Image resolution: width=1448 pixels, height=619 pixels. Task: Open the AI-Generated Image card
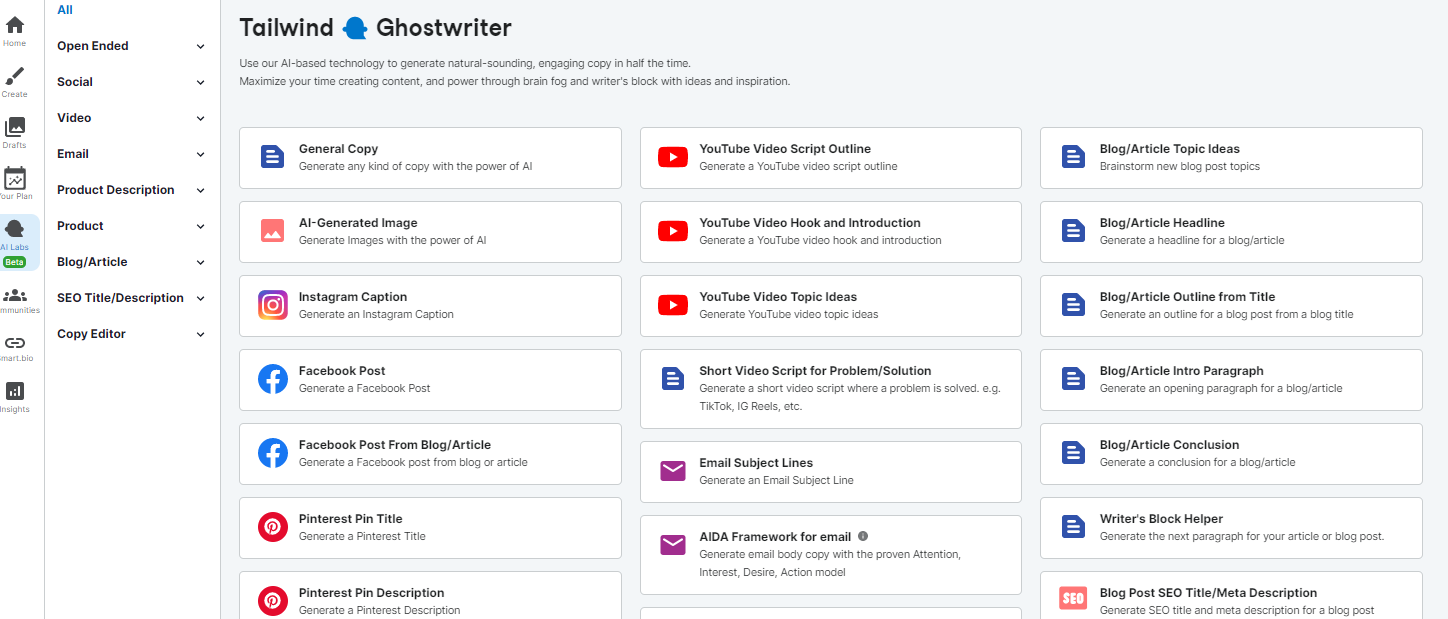tap(430, 231)
